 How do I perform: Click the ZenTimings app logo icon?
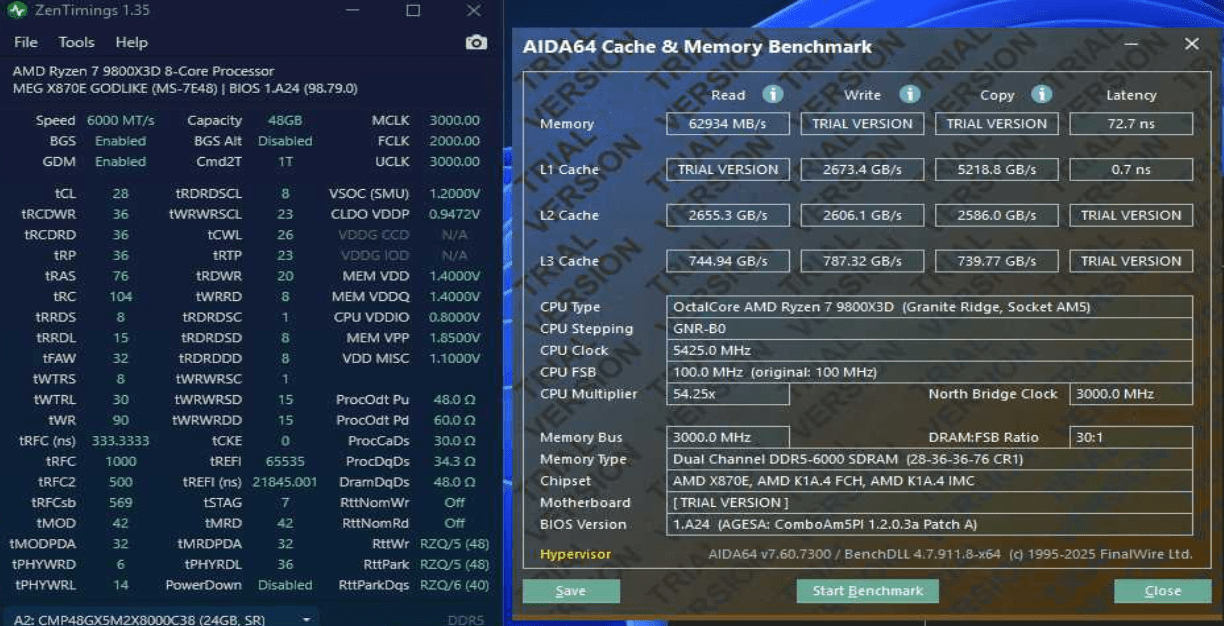(16, 11)
